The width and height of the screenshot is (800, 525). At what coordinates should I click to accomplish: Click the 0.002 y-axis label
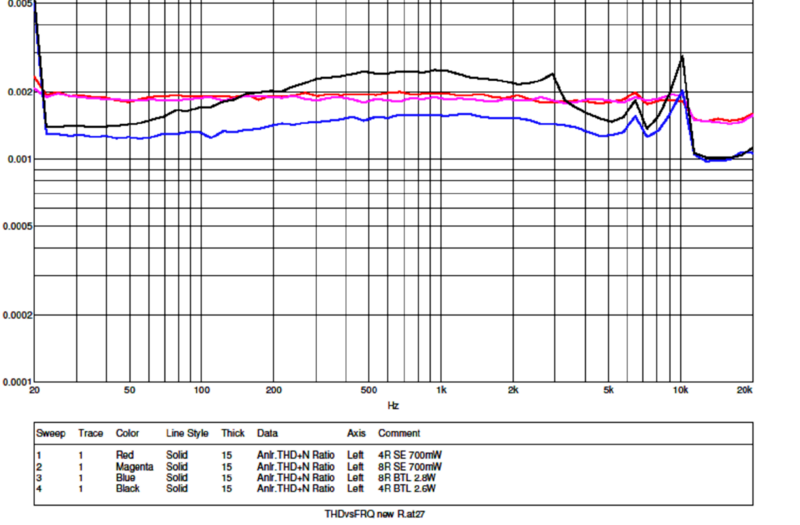point(18,92)
